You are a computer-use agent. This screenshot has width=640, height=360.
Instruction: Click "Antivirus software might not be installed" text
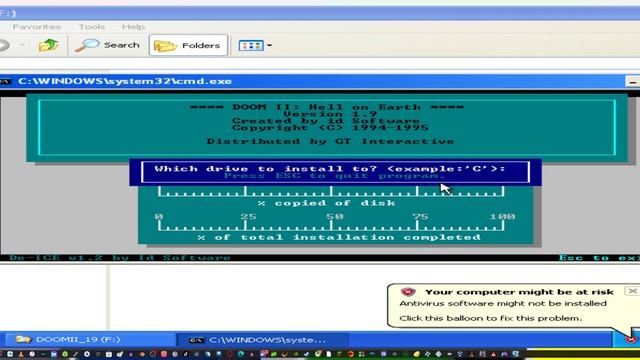click(x=503, y=303)
